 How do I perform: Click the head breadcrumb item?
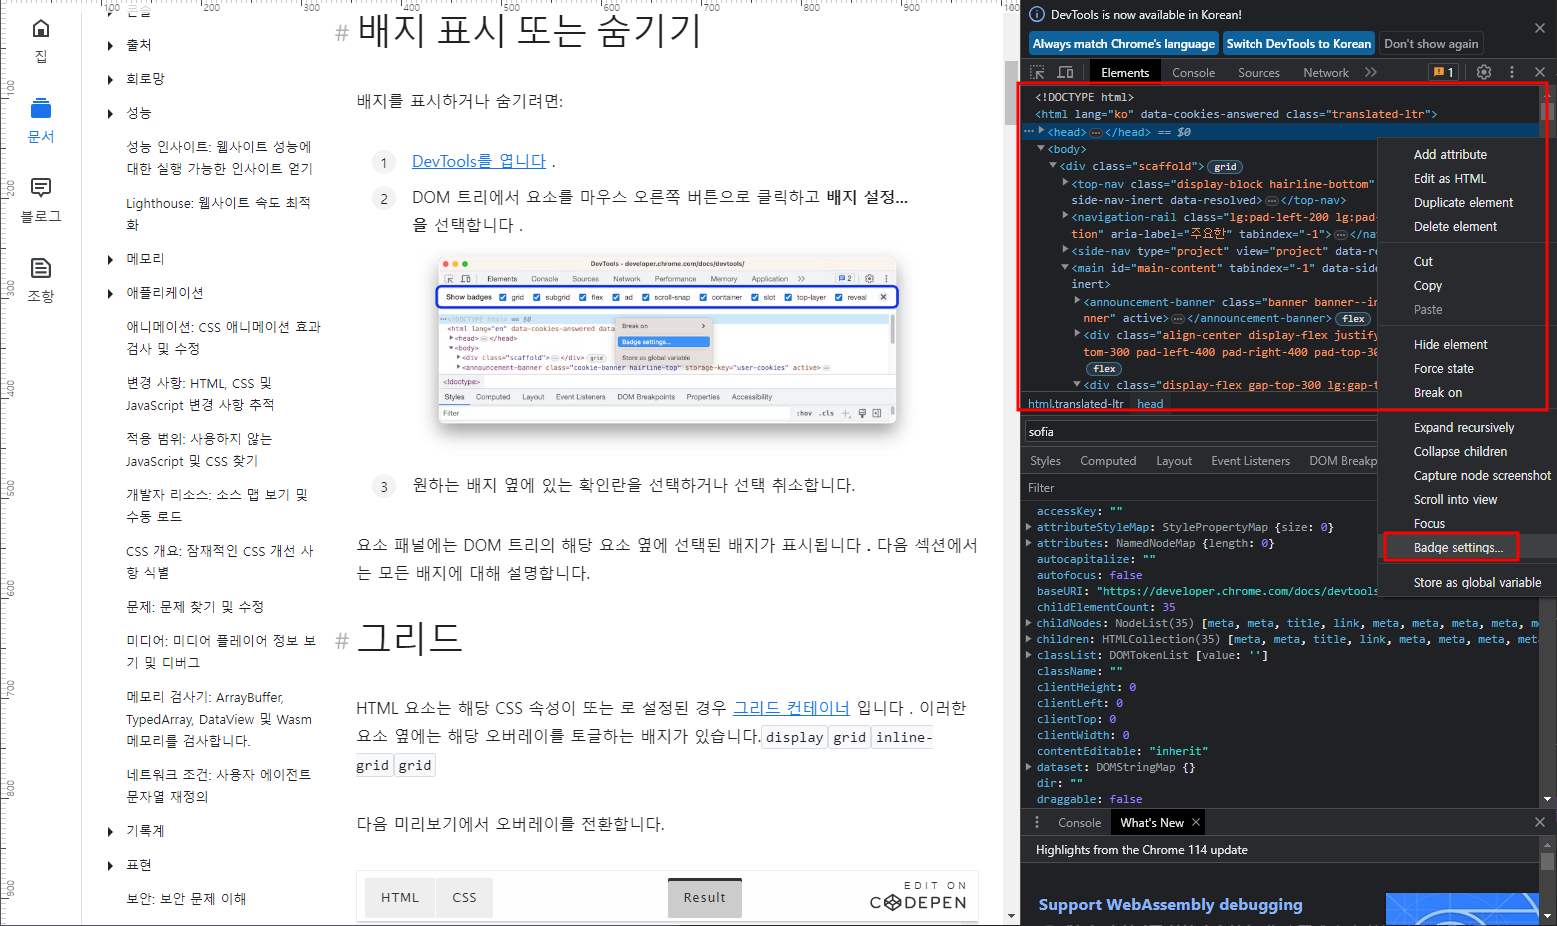tap(1150, 404)
